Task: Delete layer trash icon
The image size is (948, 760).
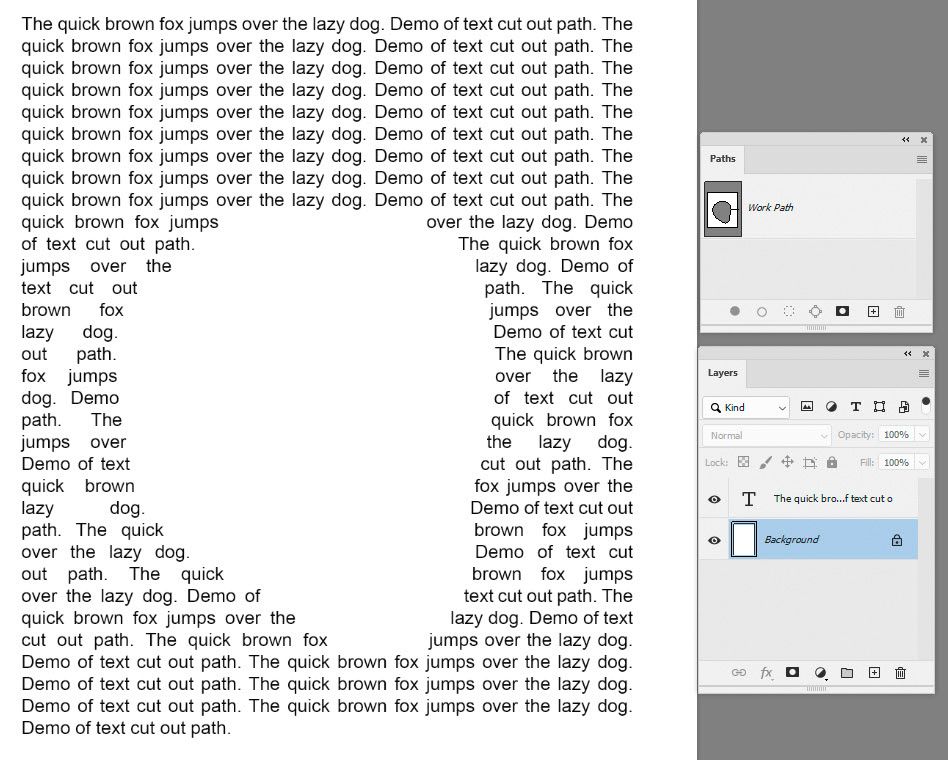Action: pos(900,672)
